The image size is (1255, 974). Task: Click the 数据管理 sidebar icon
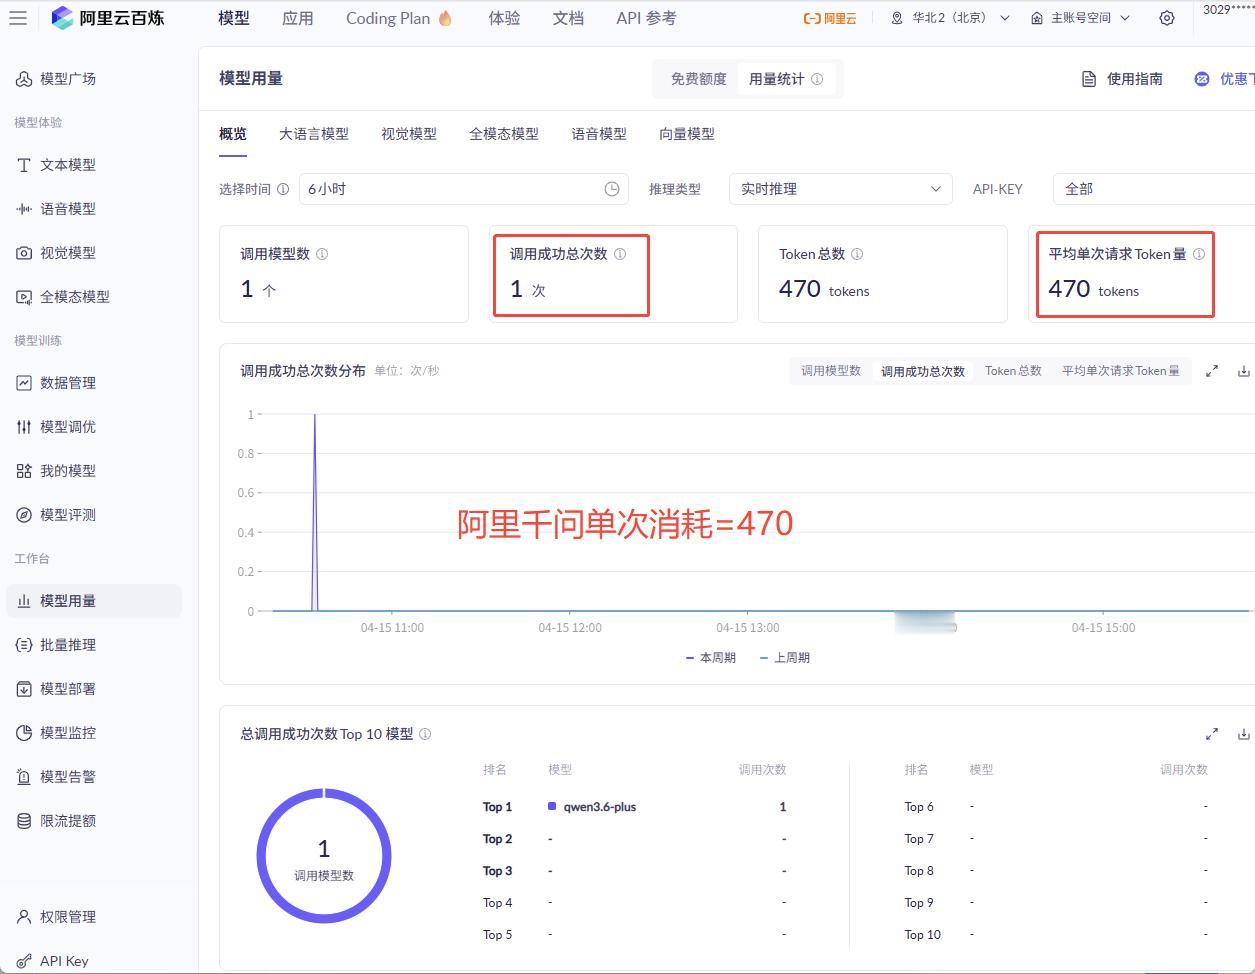point(24,383)
